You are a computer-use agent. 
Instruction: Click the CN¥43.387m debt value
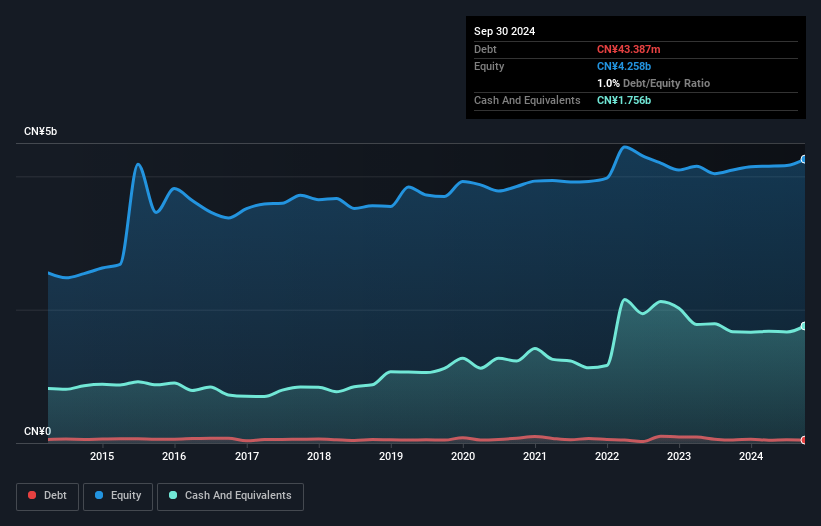tap(628, 49)
